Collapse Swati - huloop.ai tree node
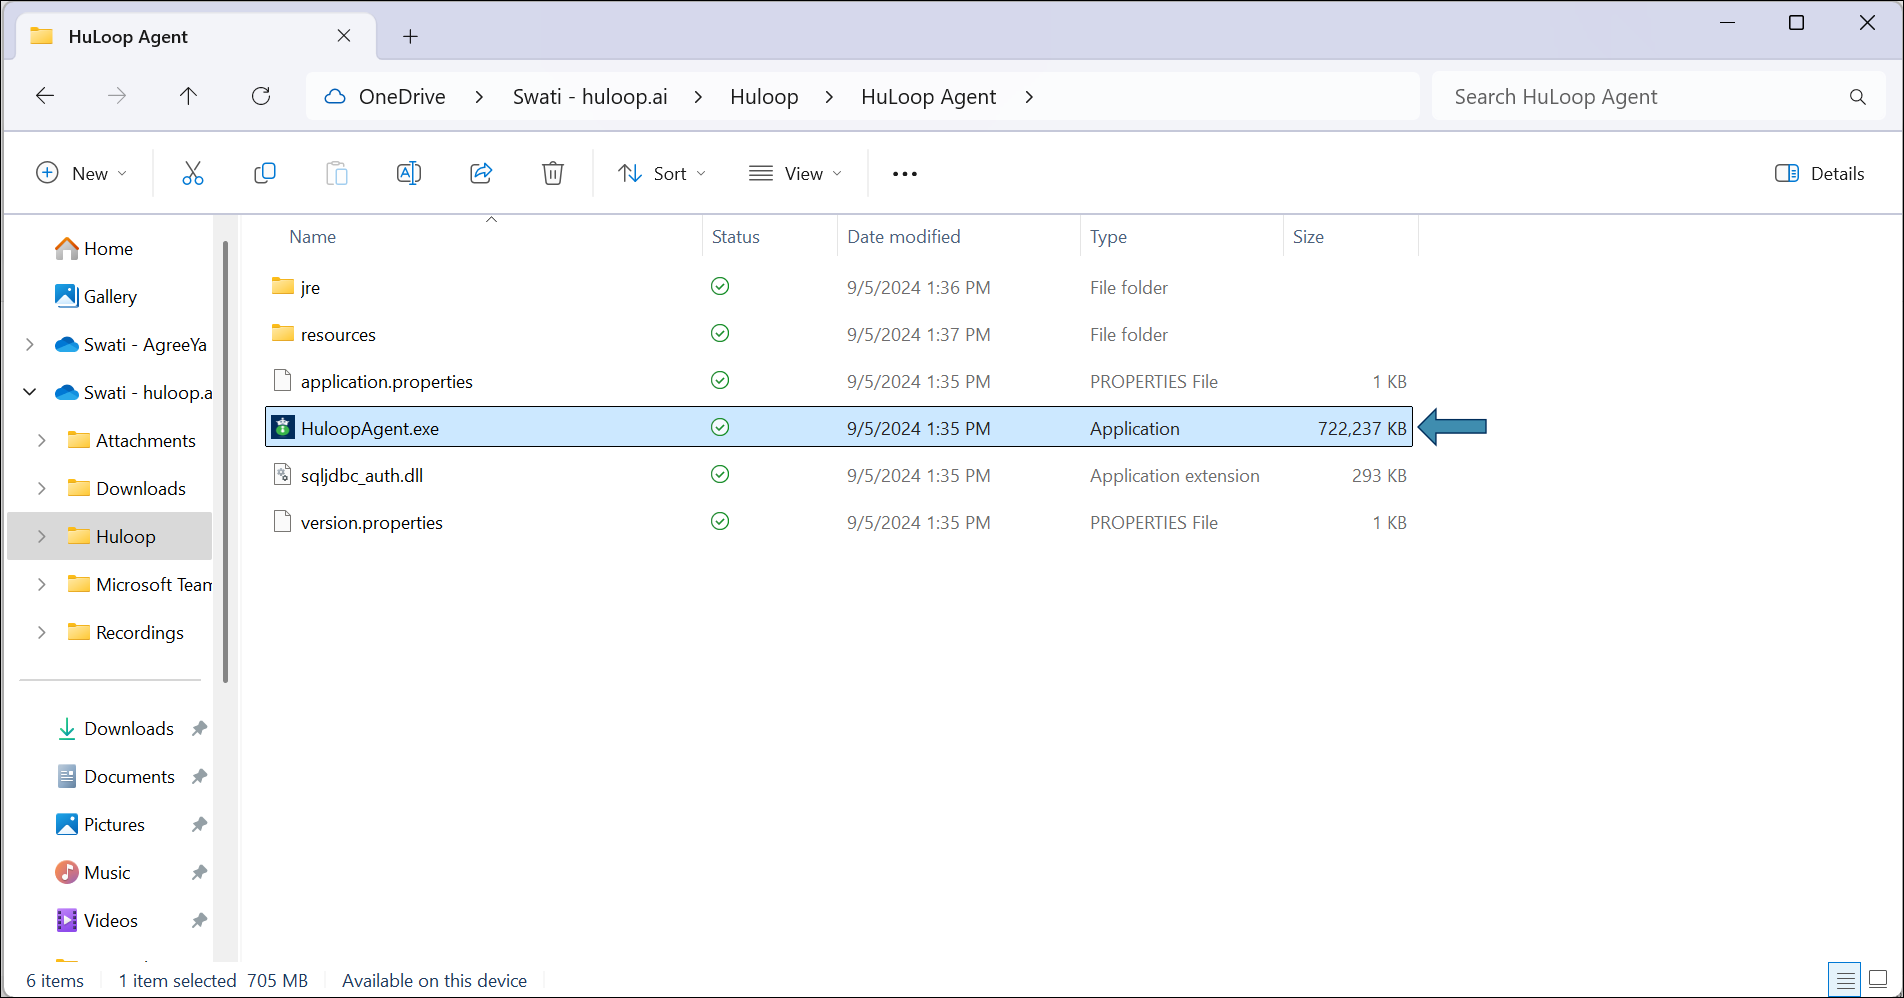The height and width of the screenshot is (998, 1904). point(30,392)
